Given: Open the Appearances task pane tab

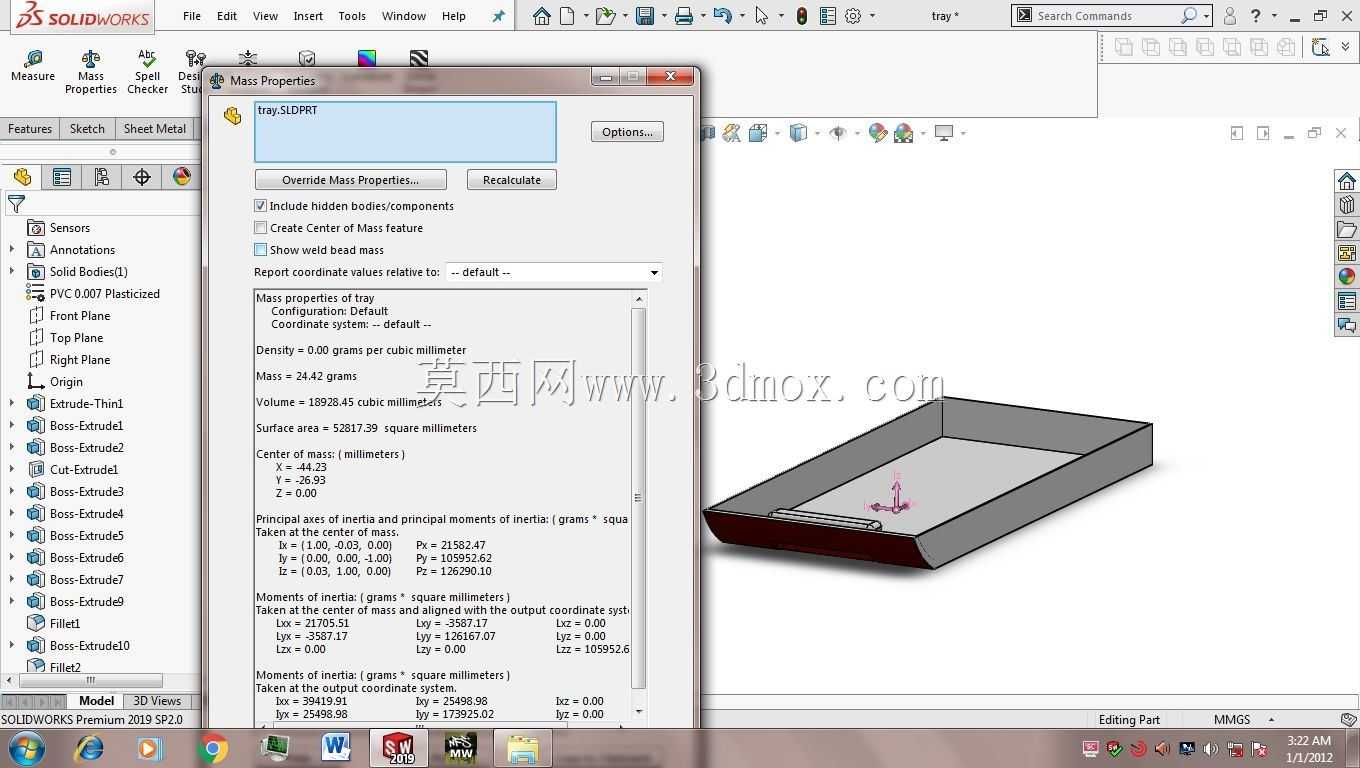Looking at the screenshot, I should point(1347,277).
